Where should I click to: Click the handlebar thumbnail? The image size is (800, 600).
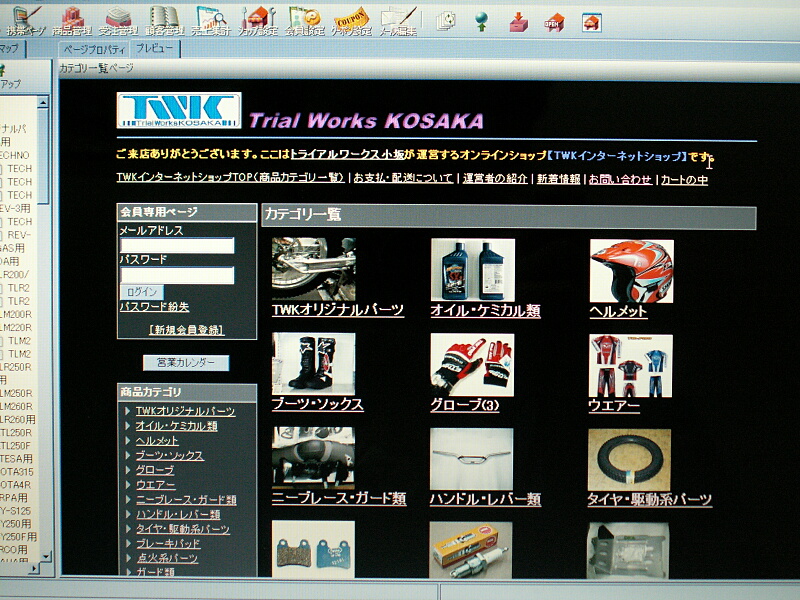coord(471,459)
